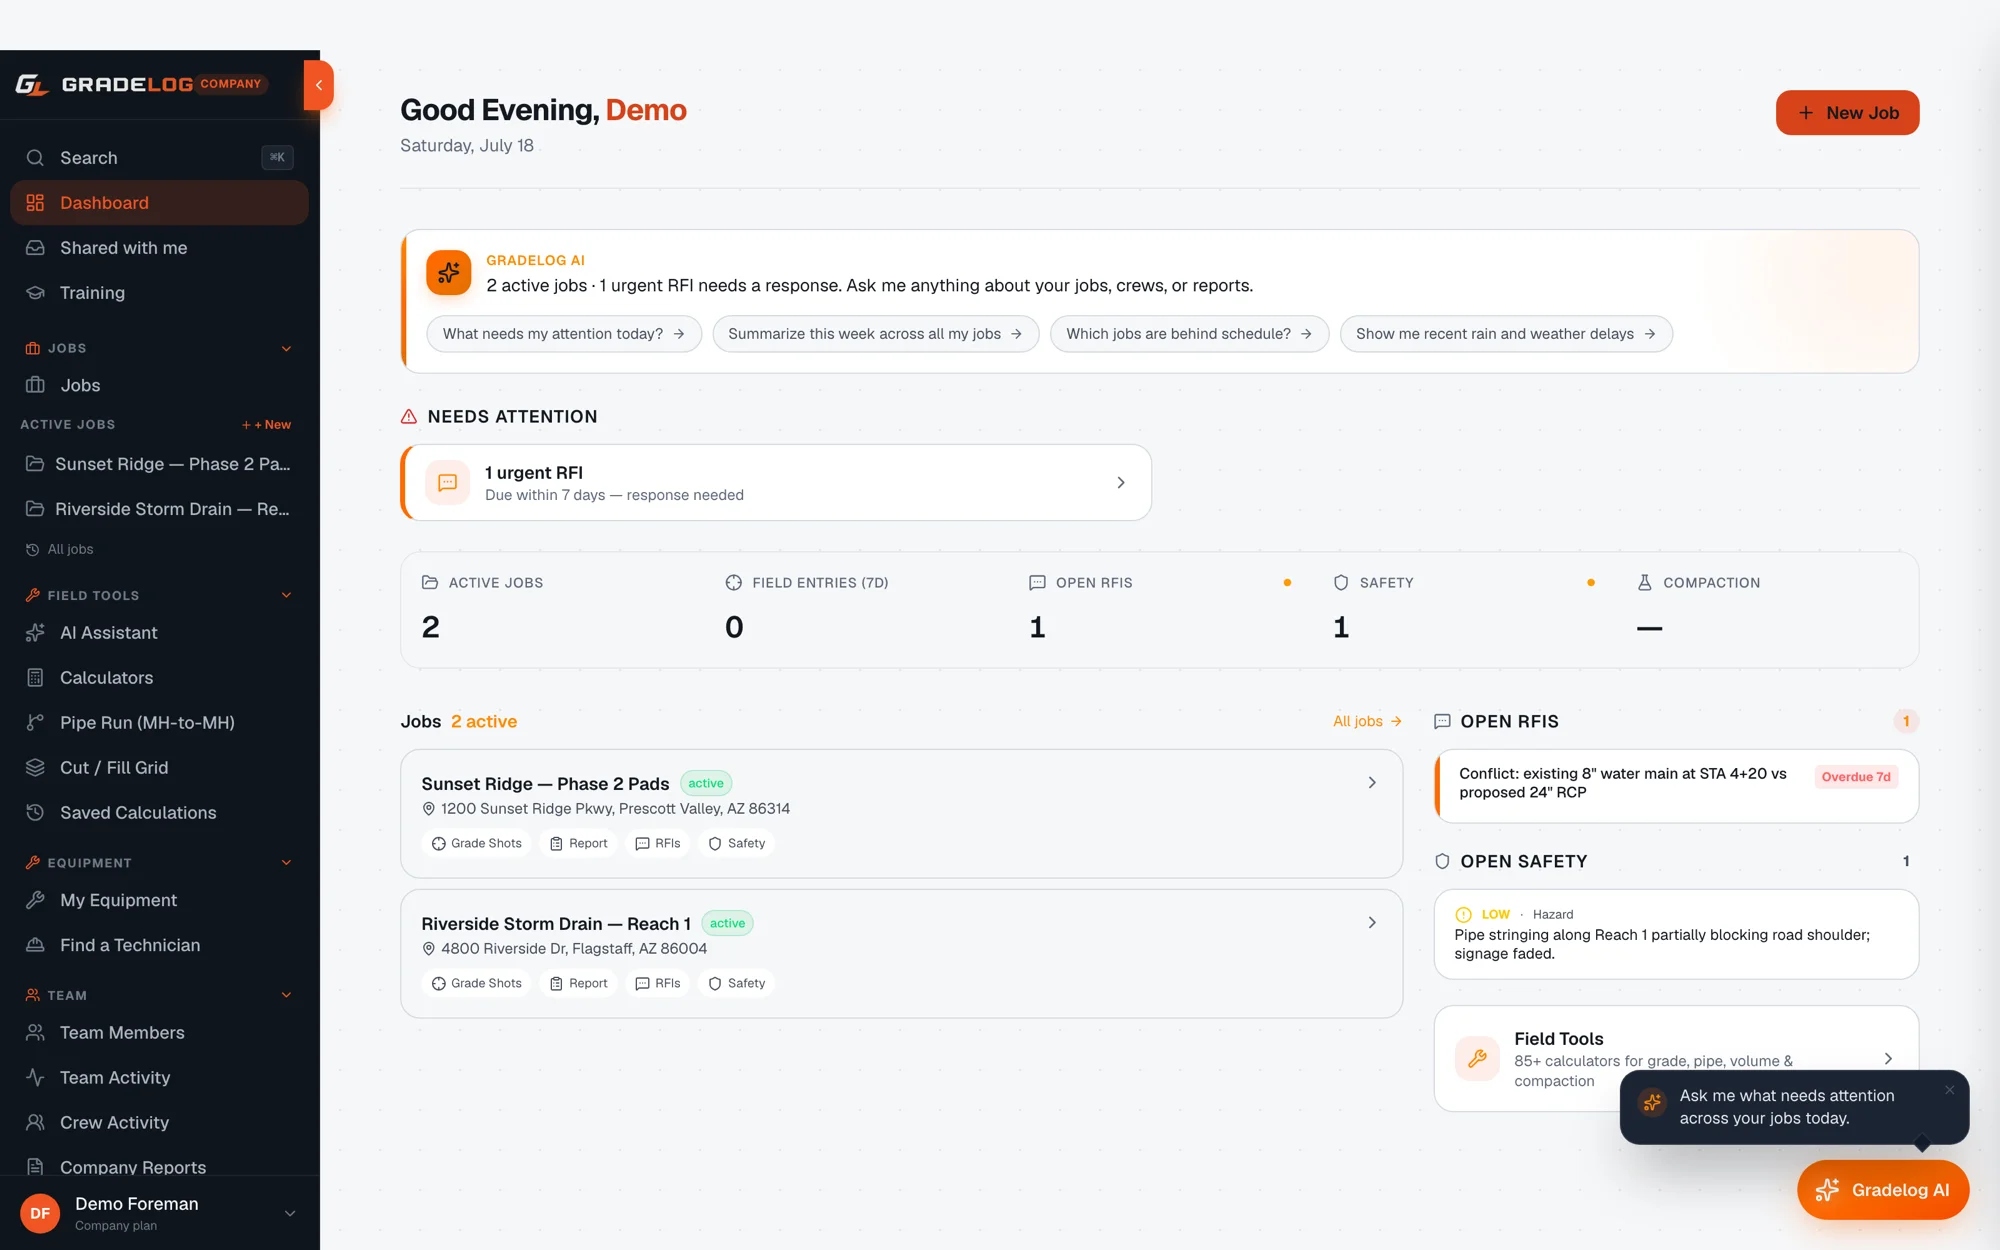
Task: Click the Gradelog AI sparkle icon in banner
Action: pos(449,272)
